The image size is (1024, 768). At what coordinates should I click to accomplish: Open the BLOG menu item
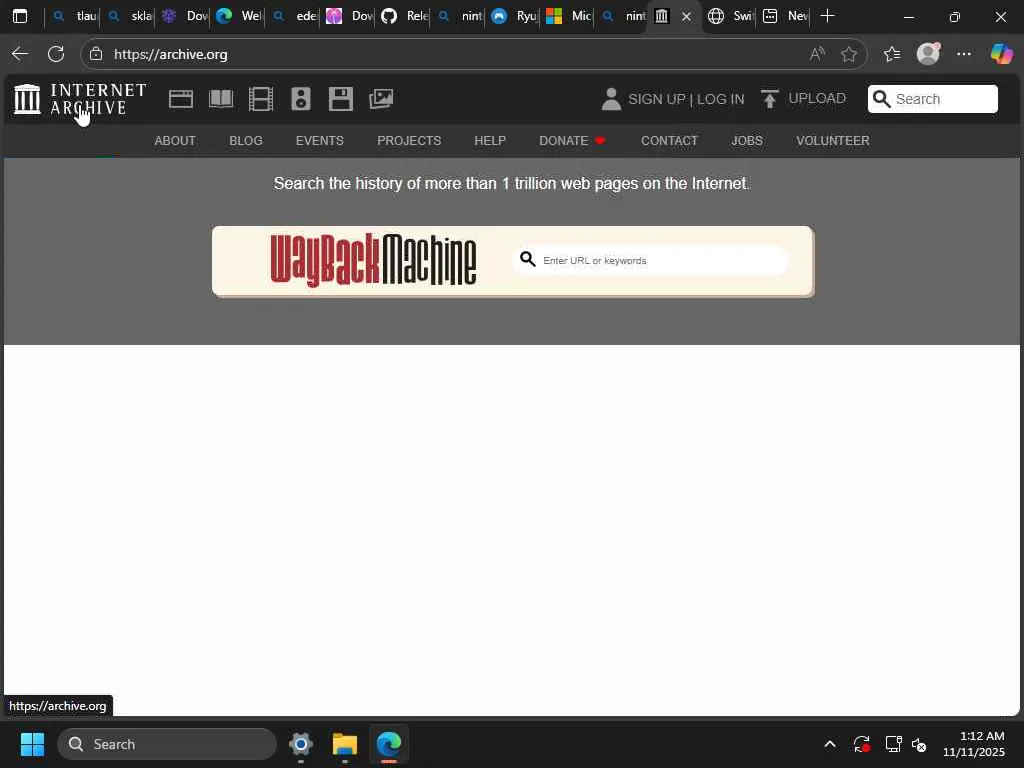click(246, 140)
